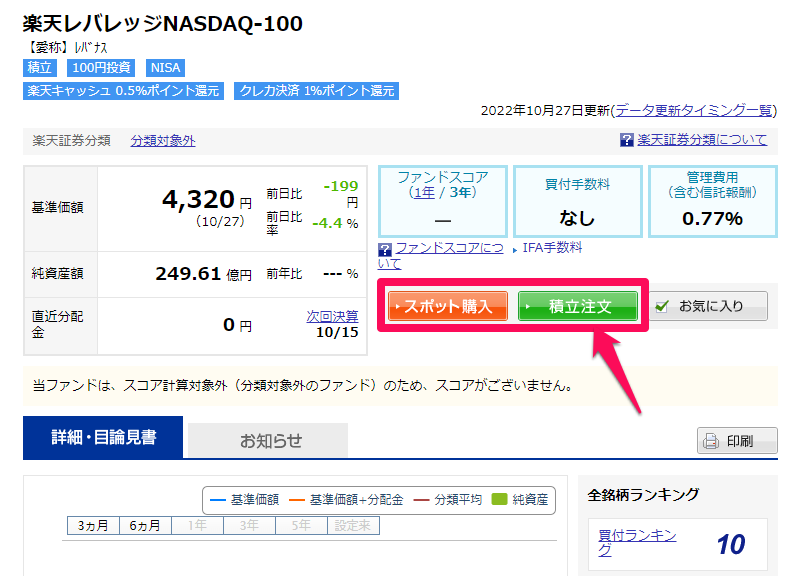Toggle the お気に入り favorite checkbox
The height and width of the screenshot is (576, 789).
(x=662, y=306)
